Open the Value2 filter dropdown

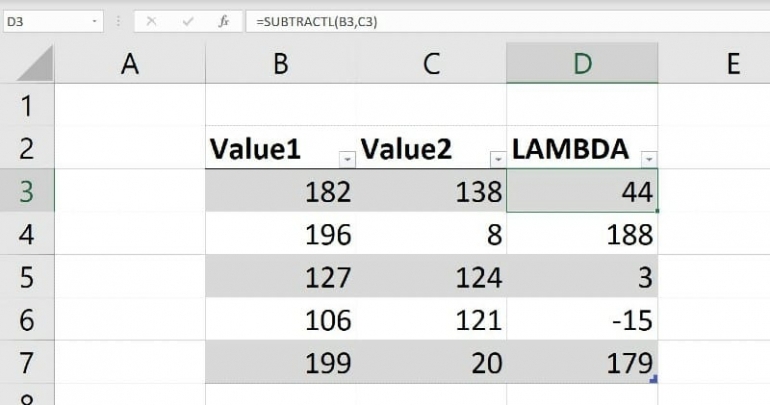pos(498,159)
